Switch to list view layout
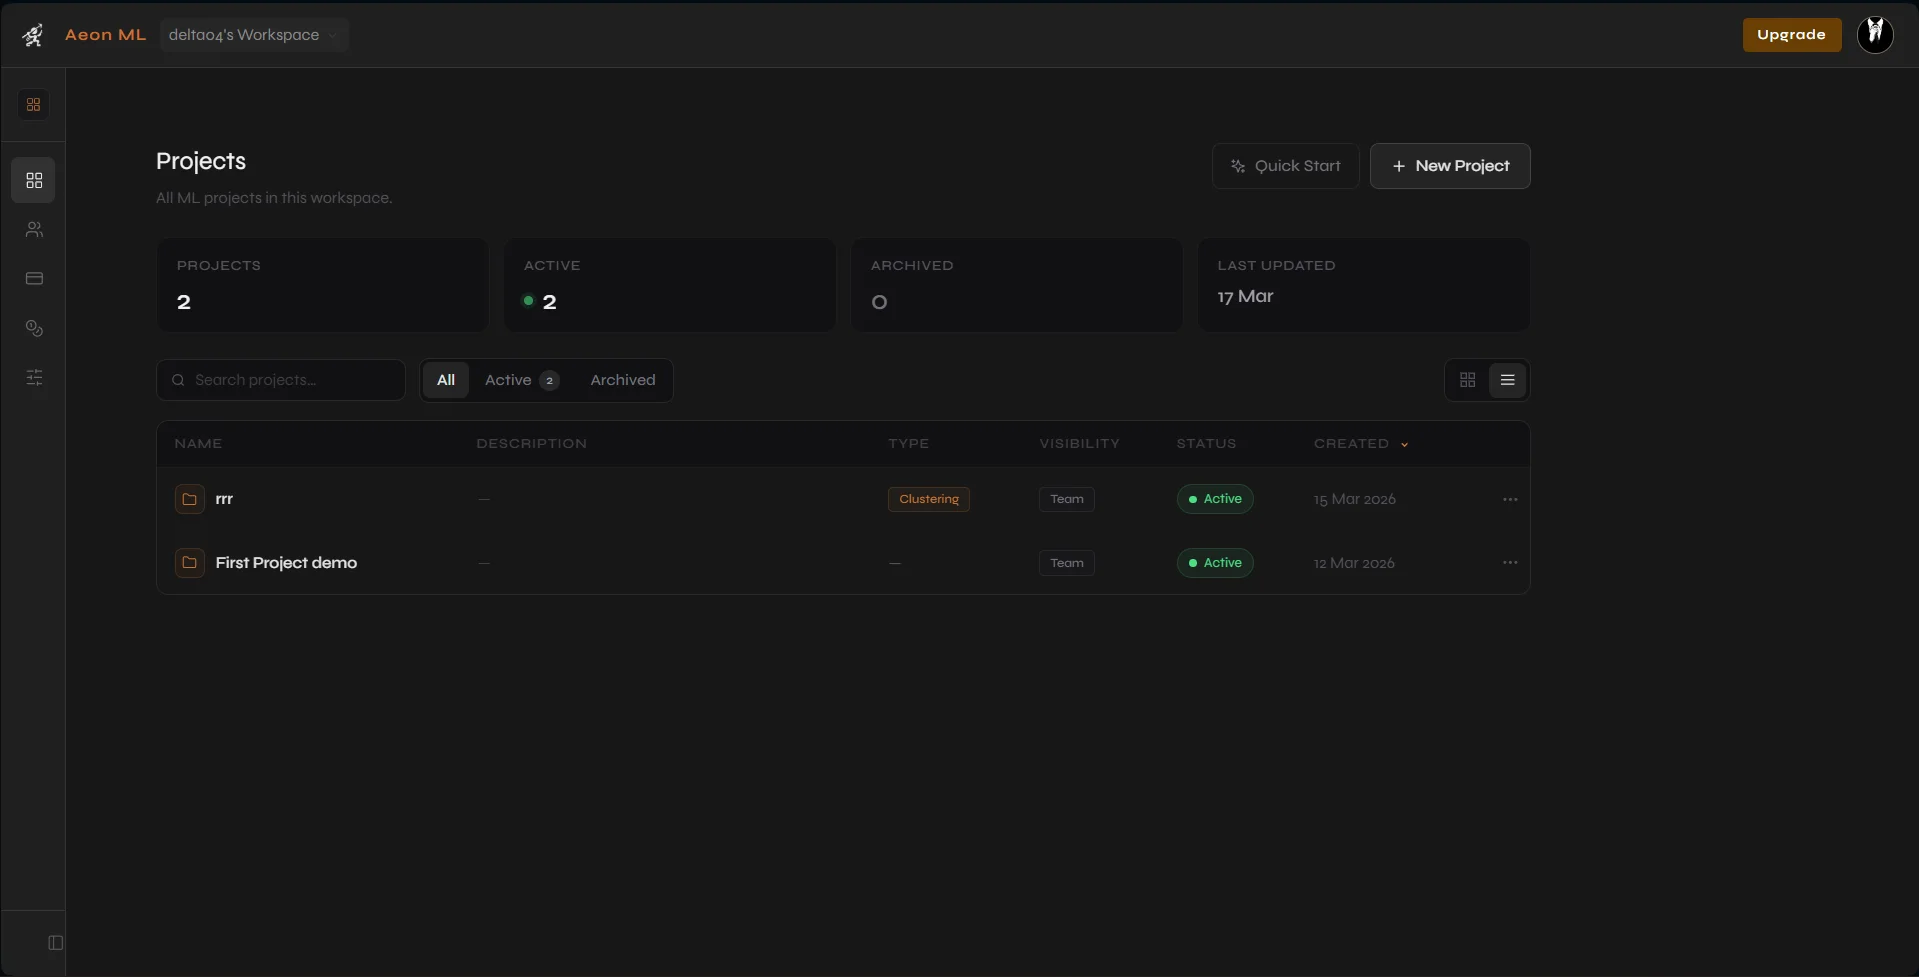1919x977 pixels. click(x=1507, y=380)
